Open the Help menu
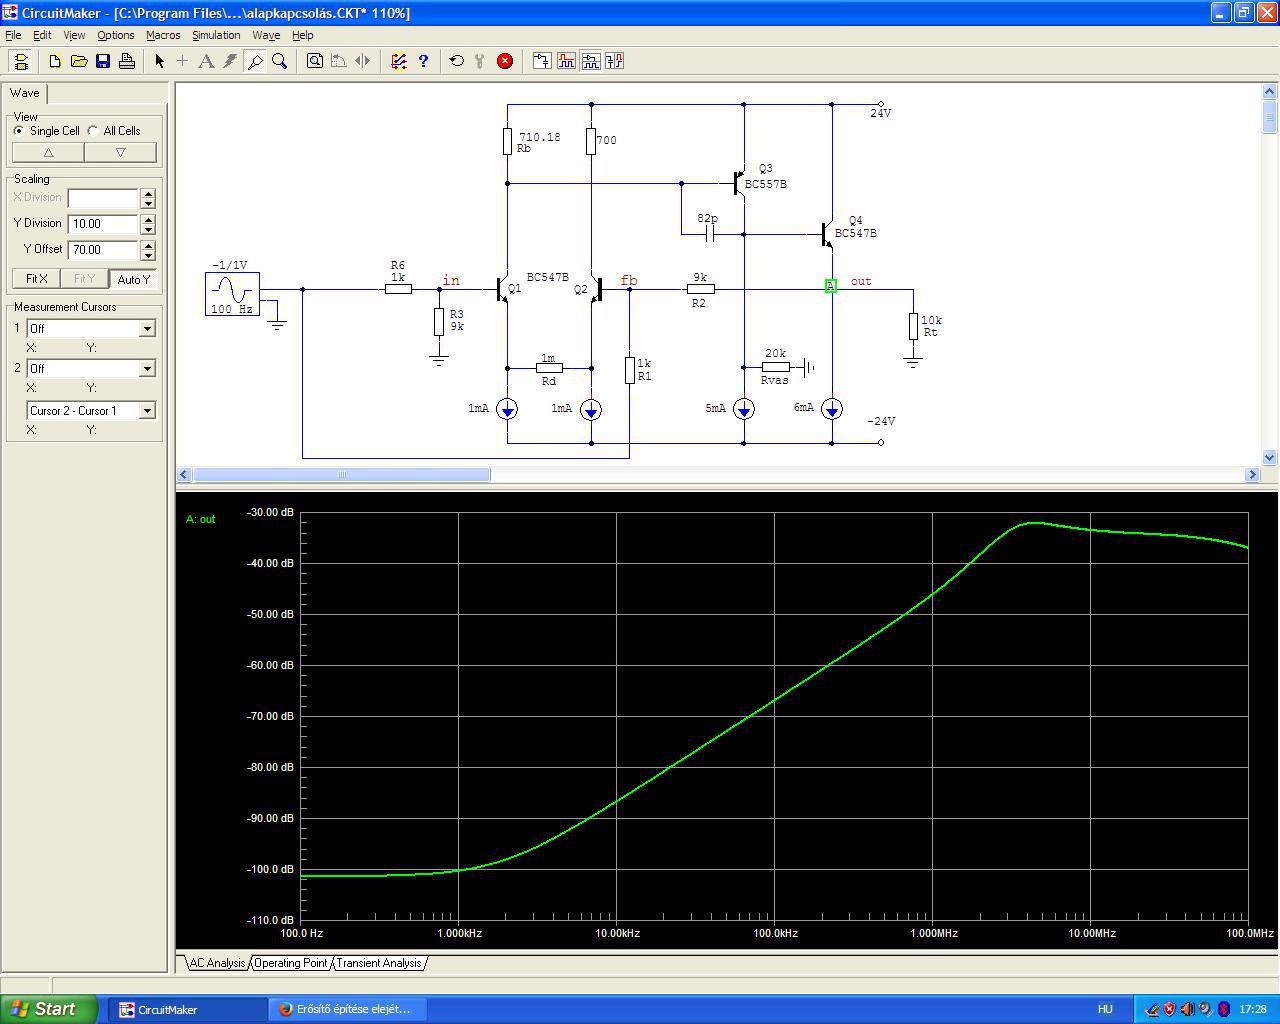The image size is (1280, 1024). (302, 35)
